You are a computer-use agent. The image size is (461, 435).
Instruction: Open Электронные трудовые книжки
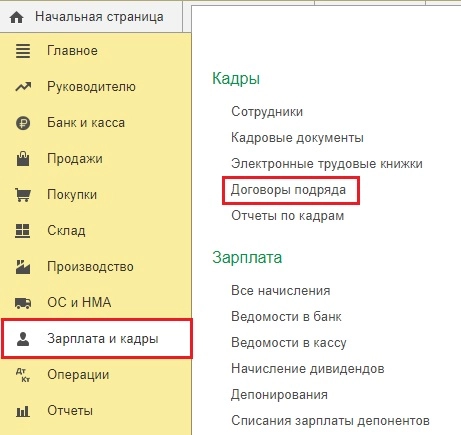(x=327, y=164)
